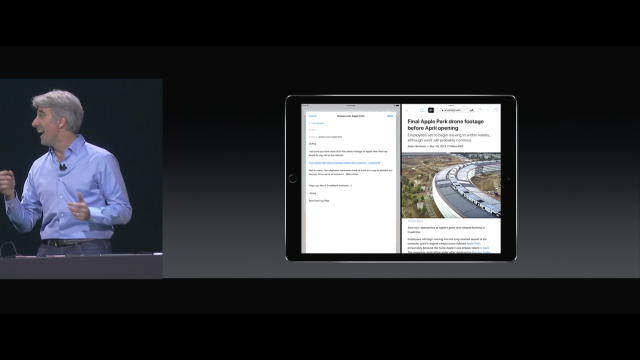The image size is (640, 360).
Task: Add a new Safari tab with plus
Action: (x=488, y=110)
